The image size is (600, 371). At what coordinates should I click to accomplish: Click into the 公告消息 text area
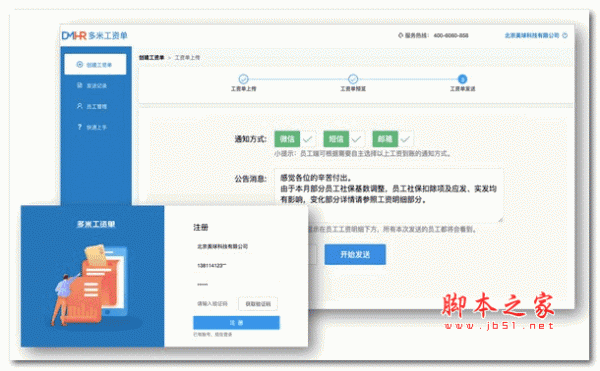coord(388,195)
